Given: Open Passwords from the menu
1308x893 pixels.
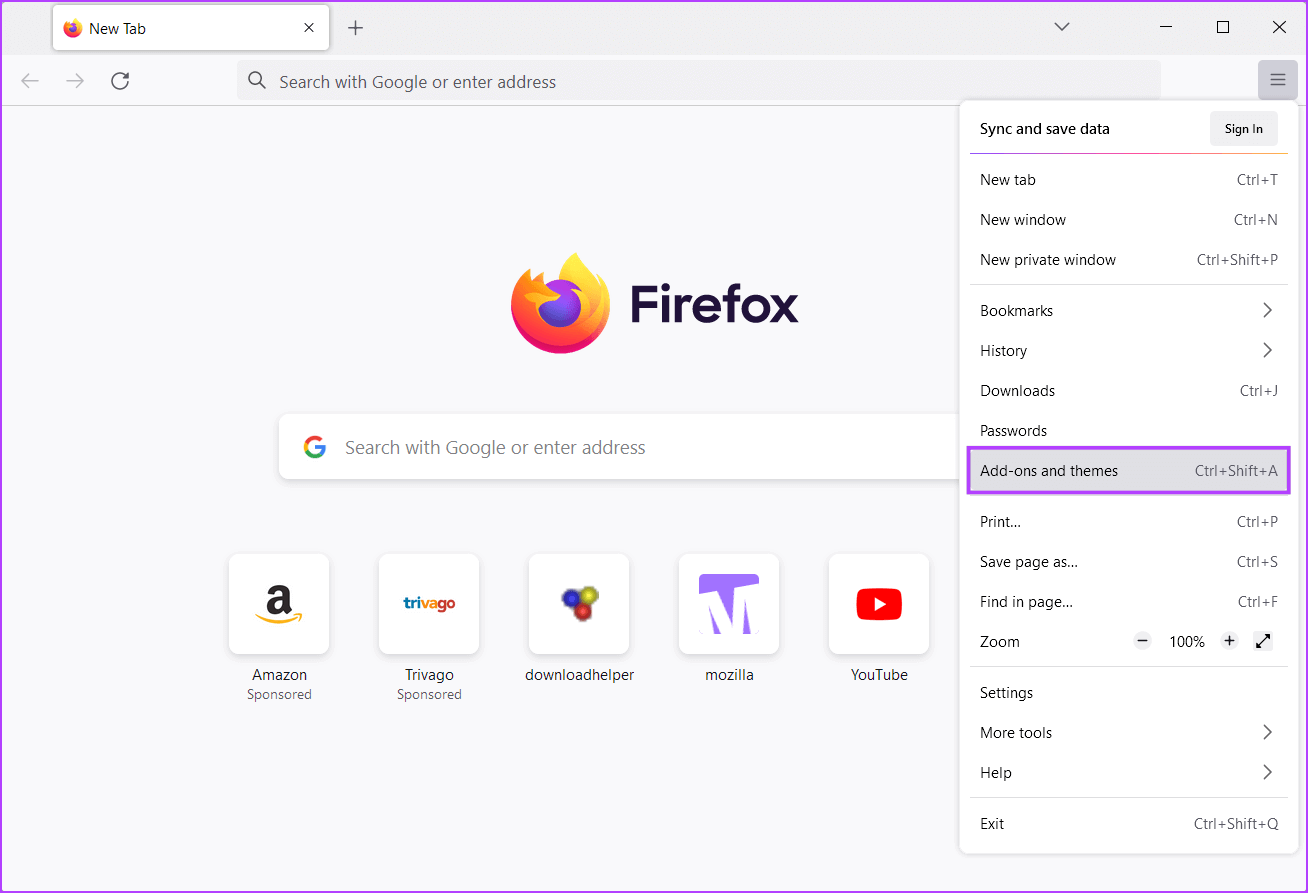Looking at the screenshot, I should tap(1129, 431).
